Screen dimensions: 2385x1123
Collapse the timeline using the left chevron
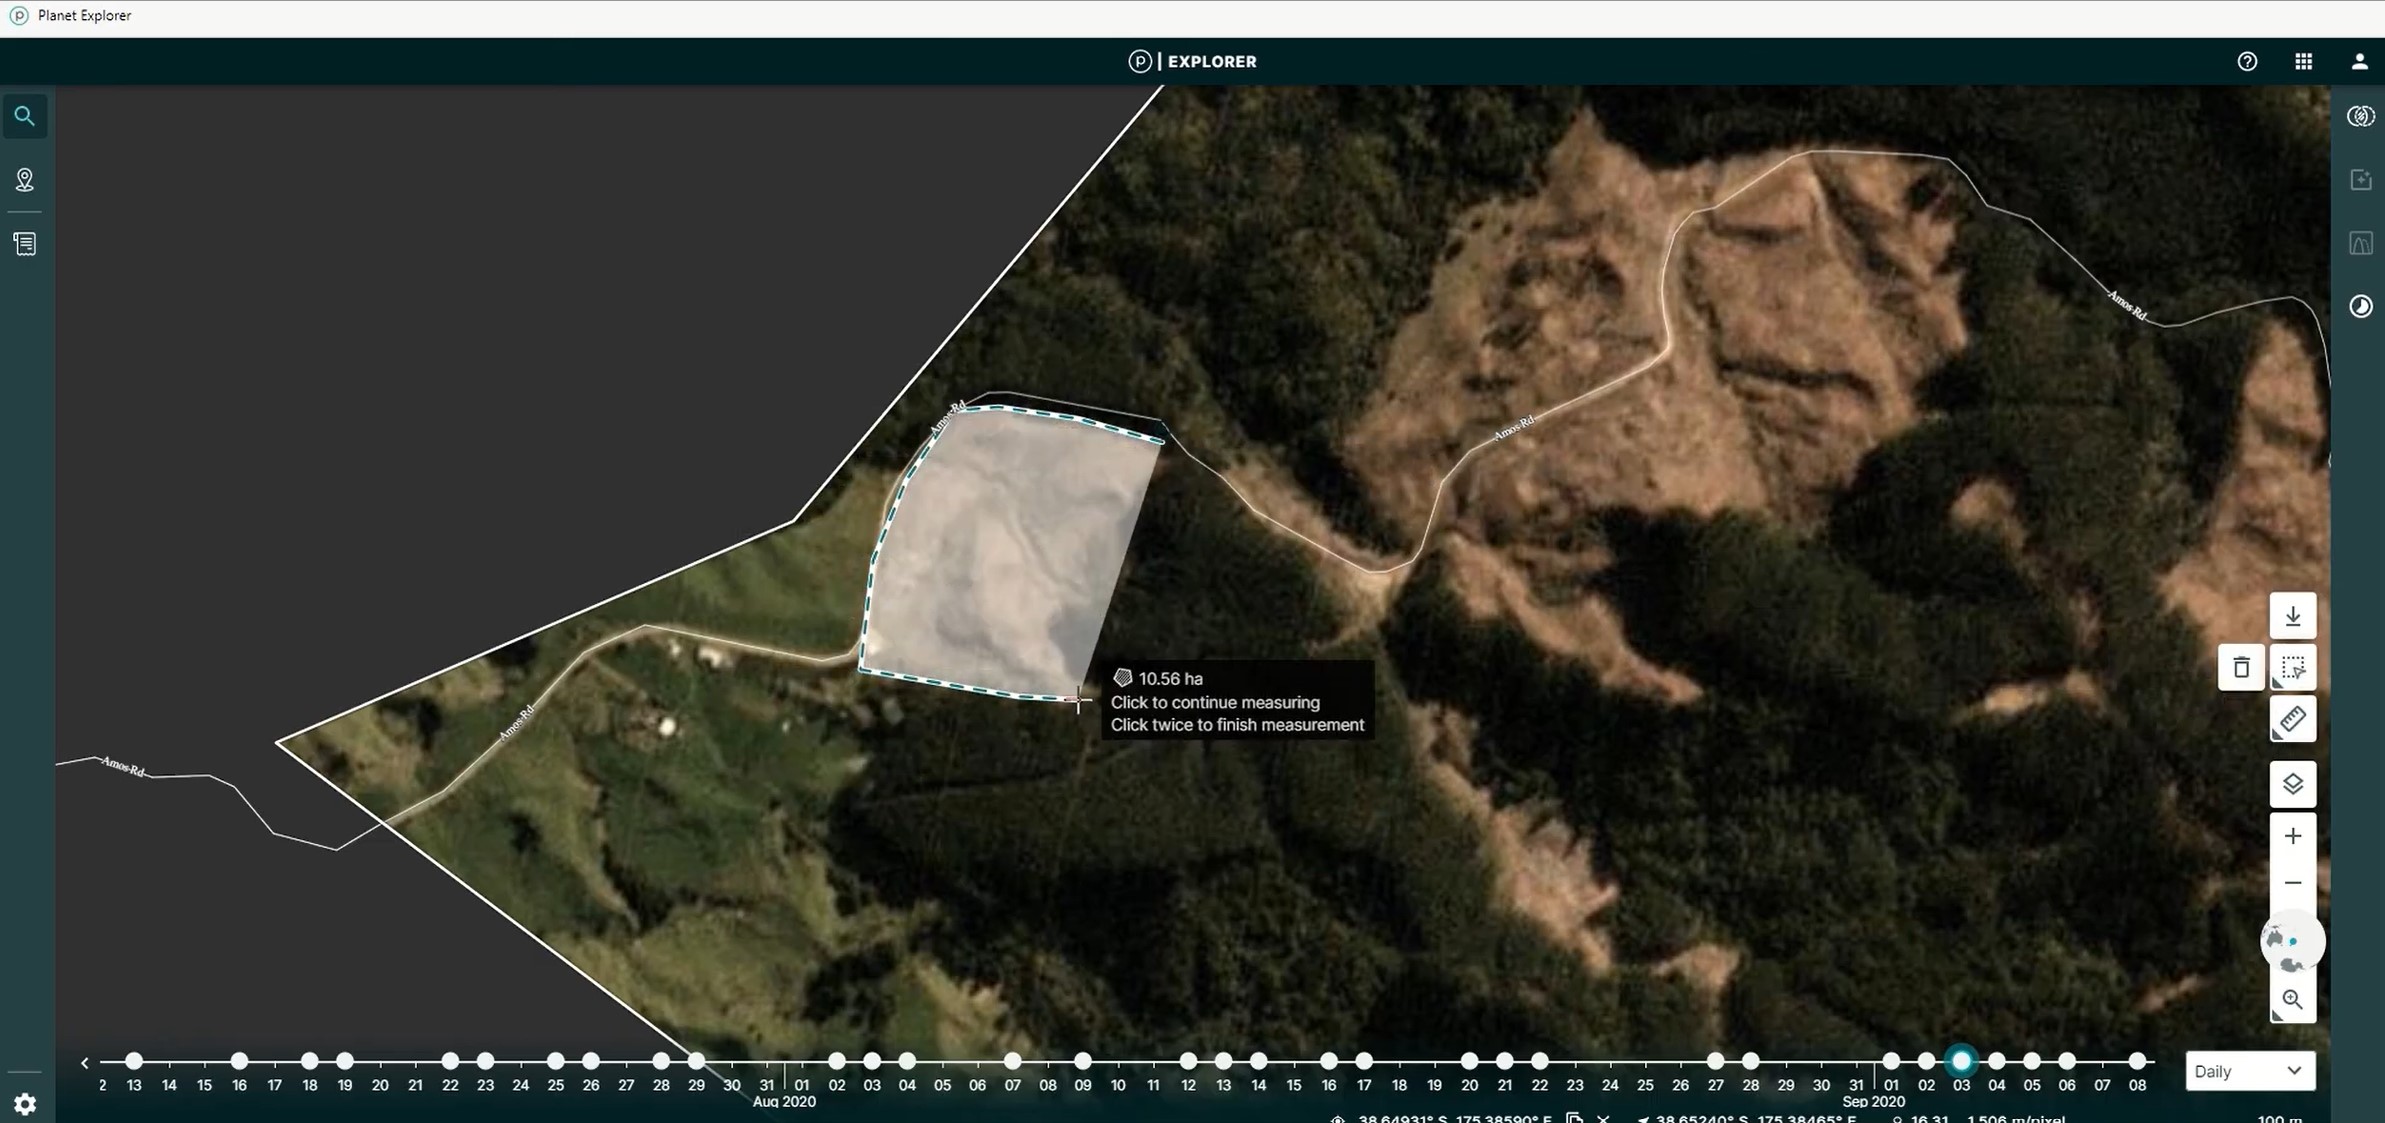(x=84, y=1061)
